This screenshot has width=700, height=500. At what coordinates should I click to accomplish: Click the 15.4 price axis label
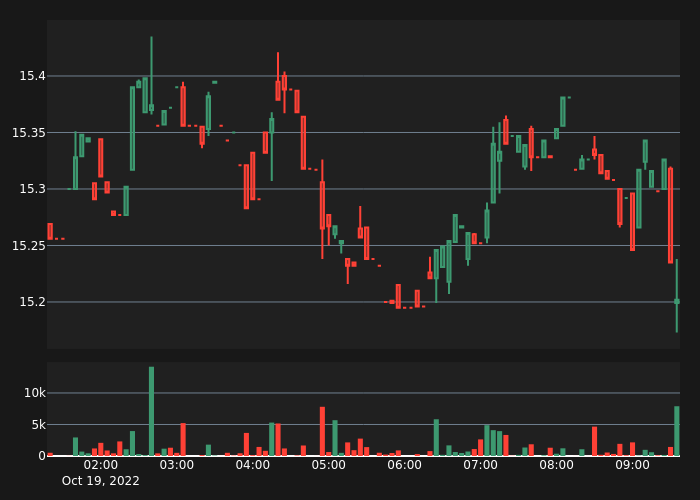tap(33, 76)
